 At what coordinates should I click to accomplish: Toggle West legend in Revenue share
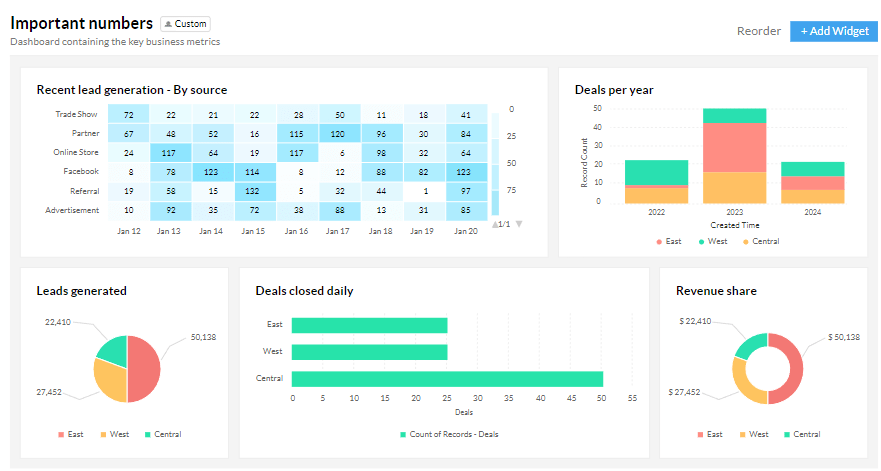point(754,434)
